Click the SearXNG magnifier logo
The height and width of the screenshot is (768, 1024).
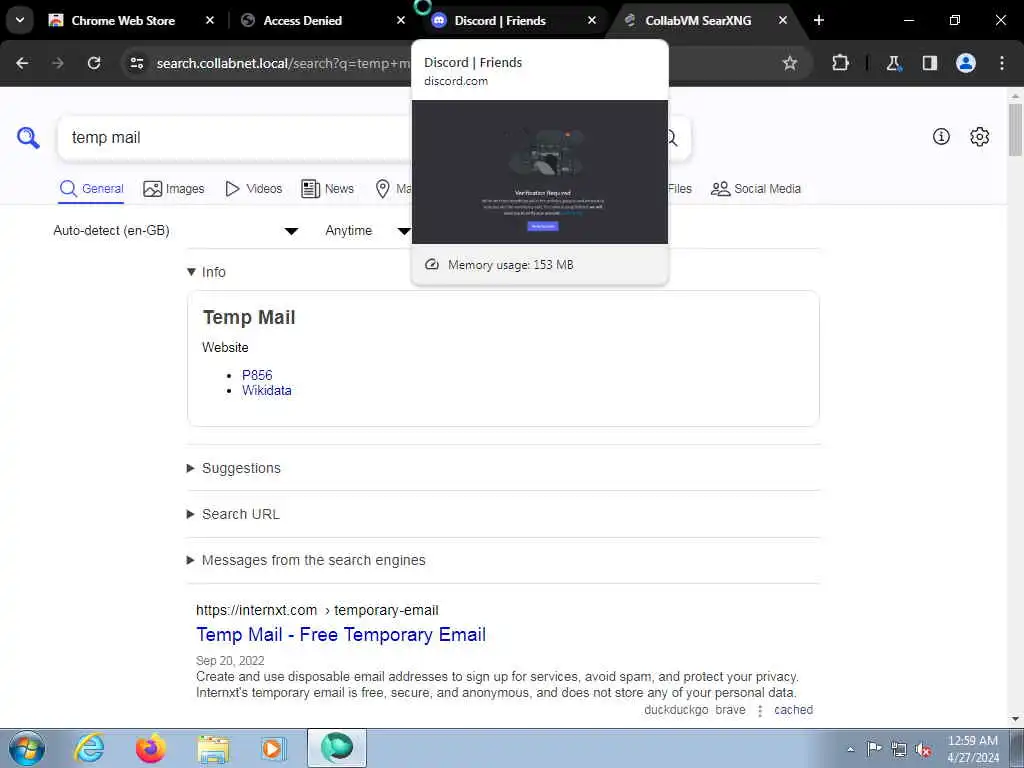click(28, 138)
